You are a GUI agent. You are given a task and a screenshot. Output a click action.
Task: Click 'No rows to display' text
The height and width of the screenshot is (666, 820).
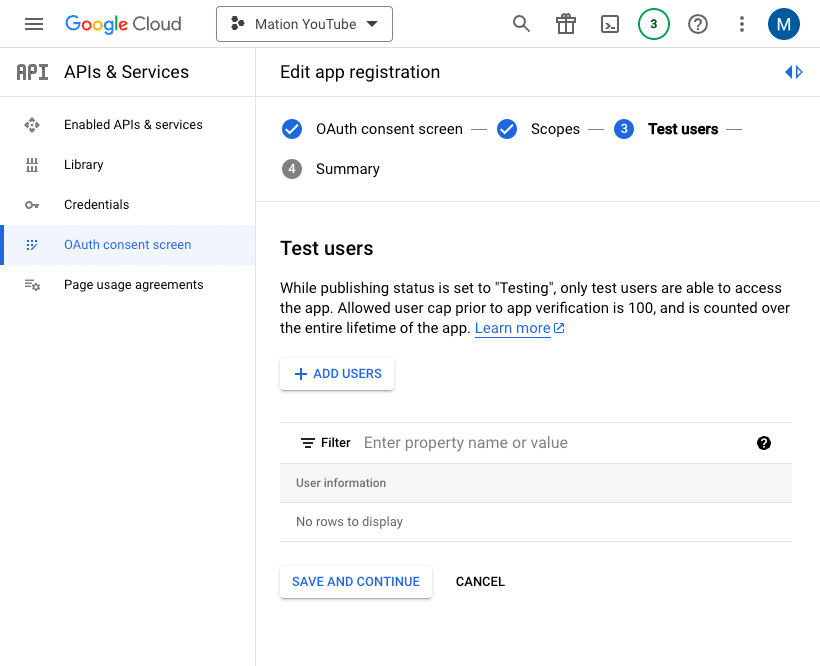349,522
